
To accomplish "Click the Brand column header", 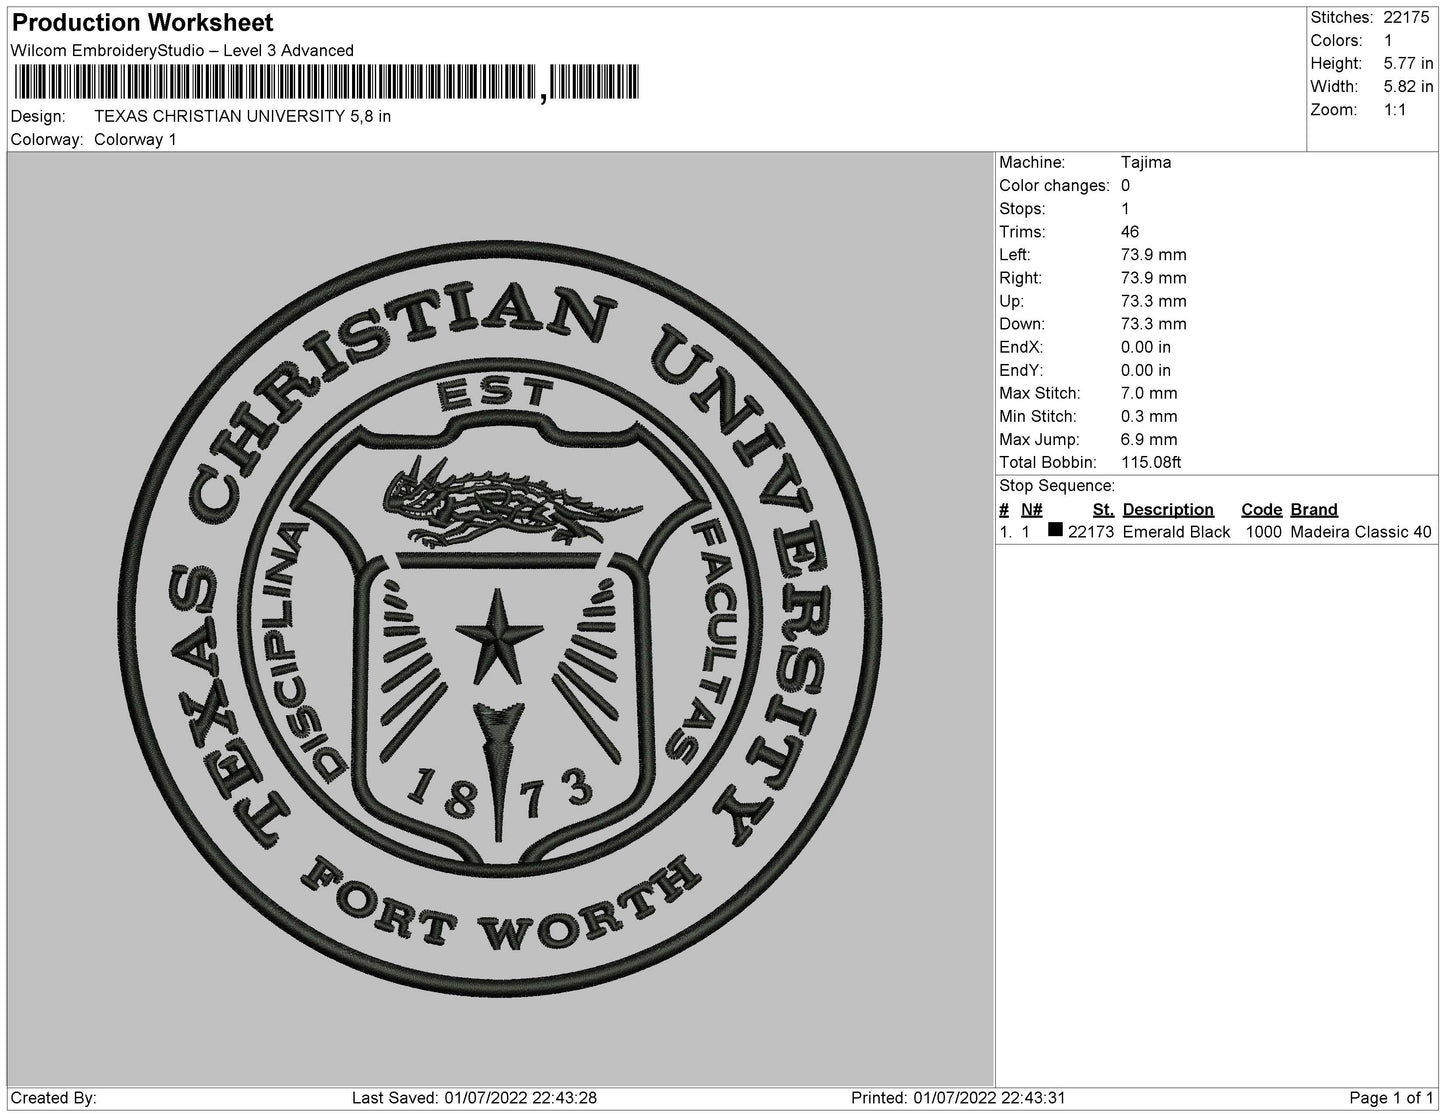I will (1314, 510).
